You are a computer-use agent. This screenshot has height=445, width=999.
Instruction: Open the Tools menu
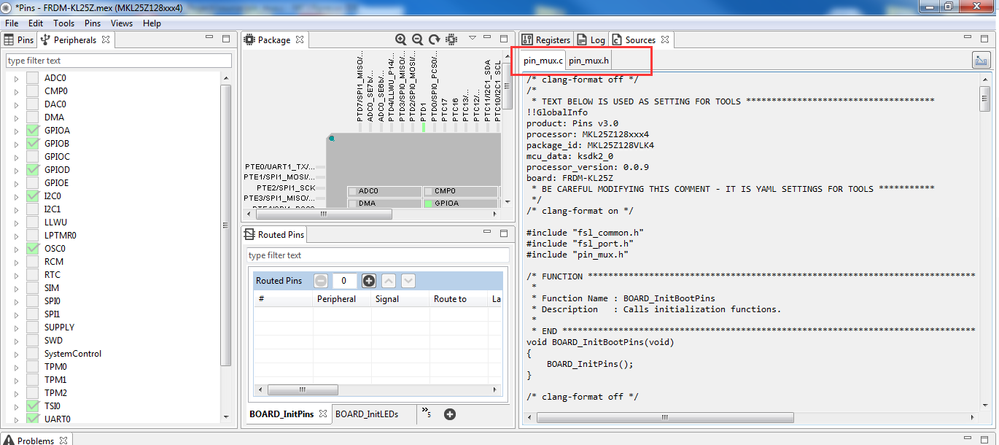point(64,23)
